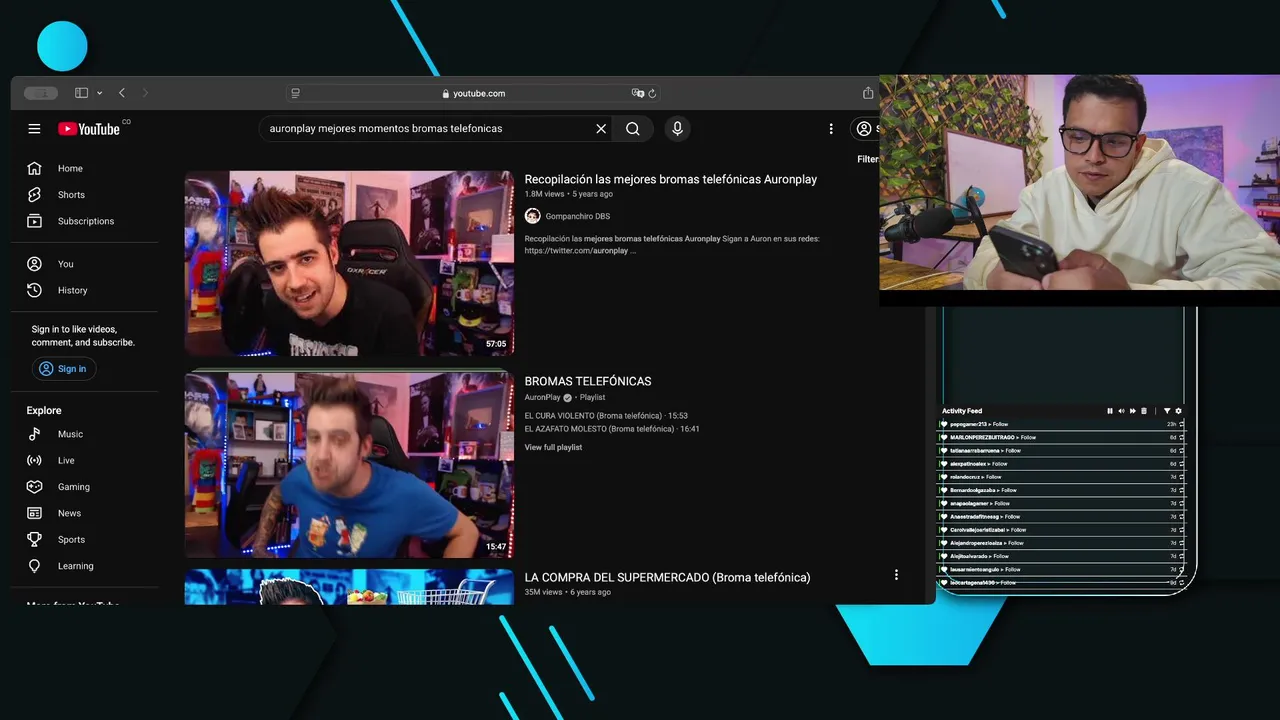Click View full playlist
1280x720 pixels.
(x=553, y=447)
